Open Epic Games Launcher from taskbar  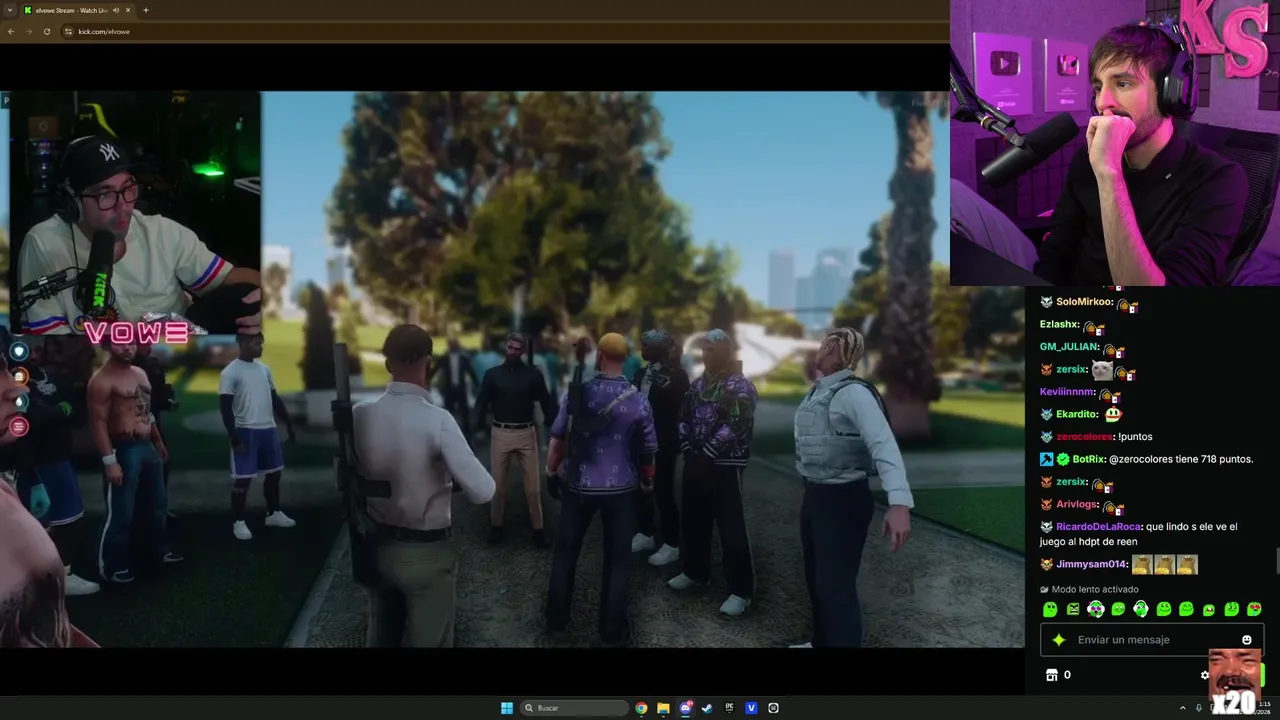point(729,708)
